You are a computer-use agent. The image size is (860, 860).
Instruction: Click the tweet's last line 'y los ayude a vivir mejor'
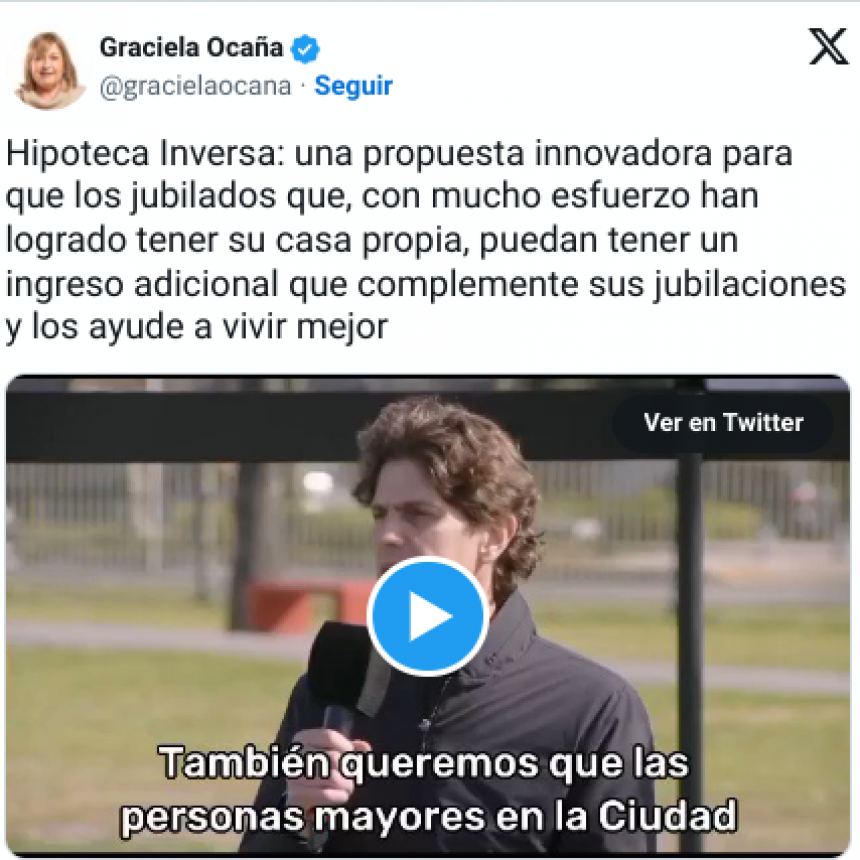coord(197,326)
